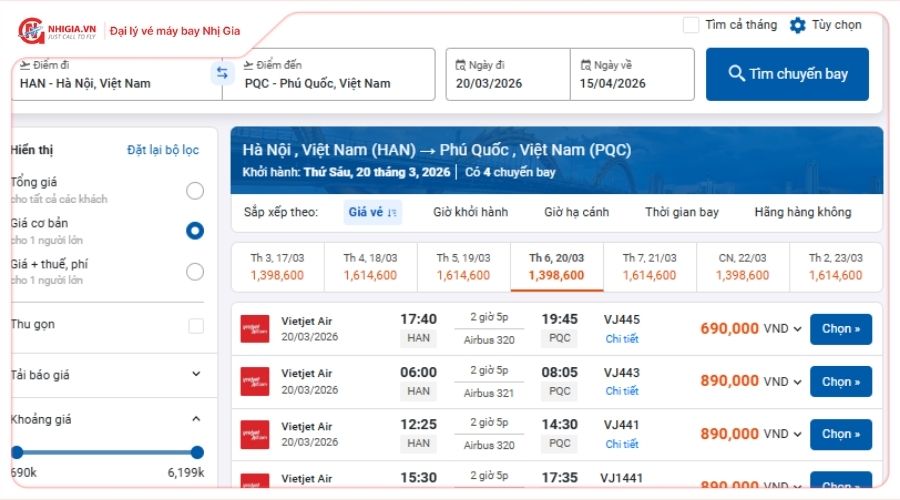
Task: Collapse the Khoảng giá section
Action: (196, 418)
